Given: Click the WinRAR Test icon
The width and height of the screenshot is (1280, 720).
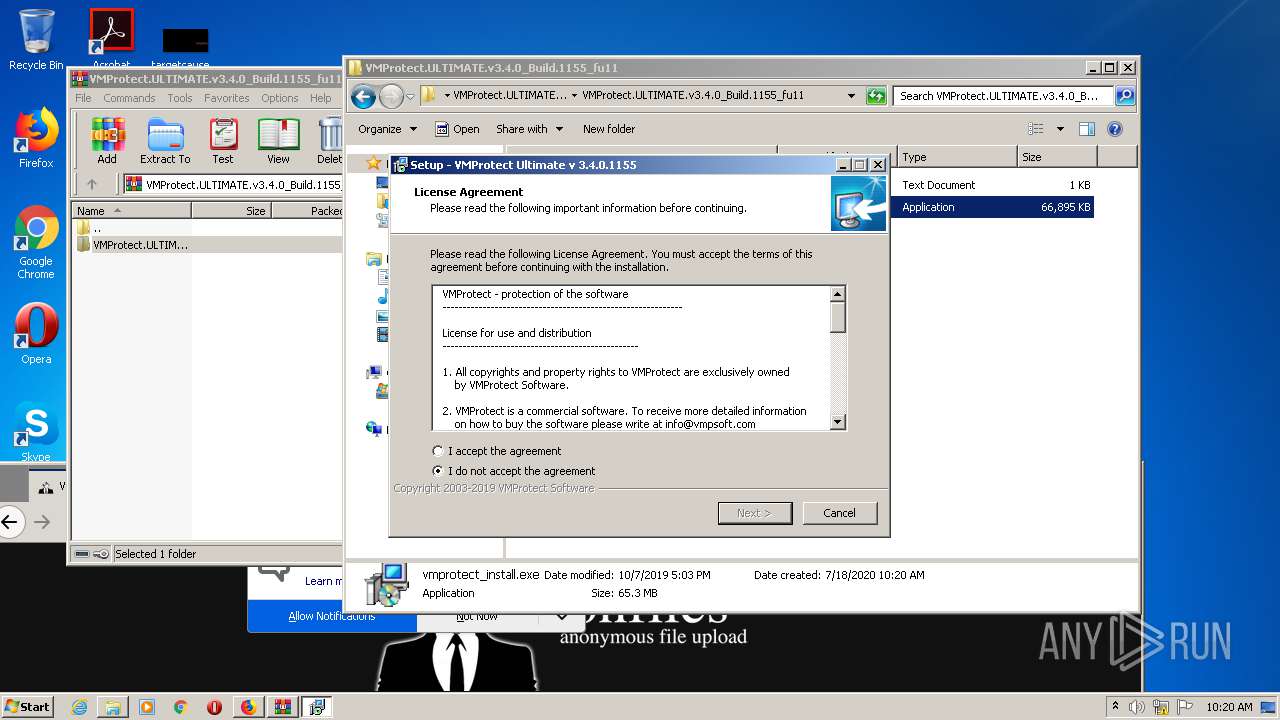Looking at the screenshot, I should click(223, 141).
